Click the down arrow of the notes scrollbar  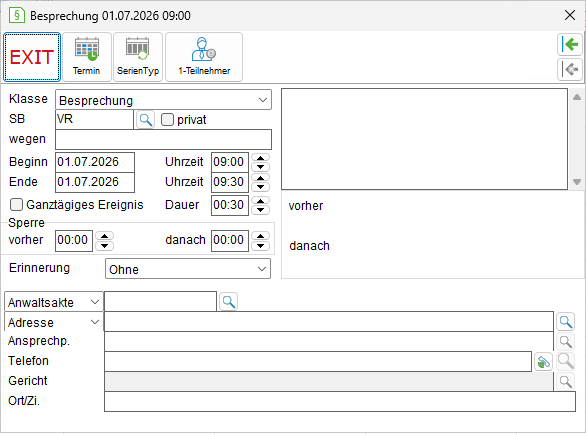coord(577,182)
